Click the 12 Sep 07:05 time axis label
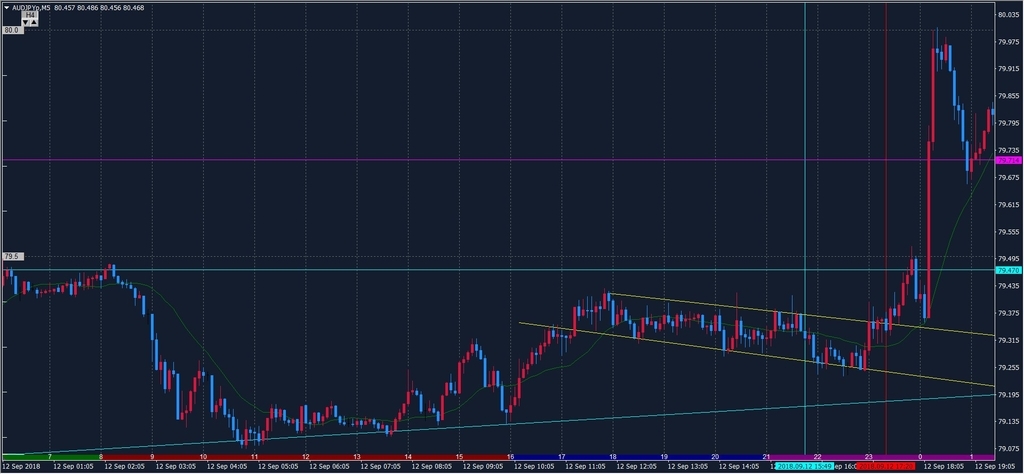This screenshot has height=474, width=1024. point(381,467)
